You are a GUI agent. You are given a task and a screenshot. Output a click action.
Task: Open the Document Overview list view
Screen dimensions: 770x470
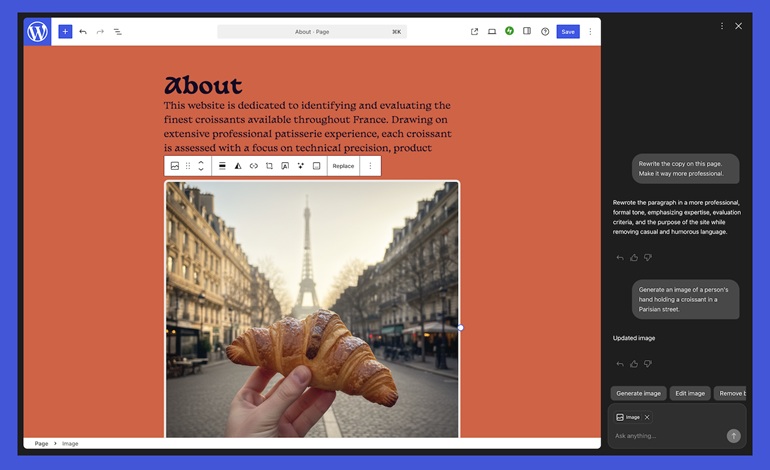tap(117, 32)
